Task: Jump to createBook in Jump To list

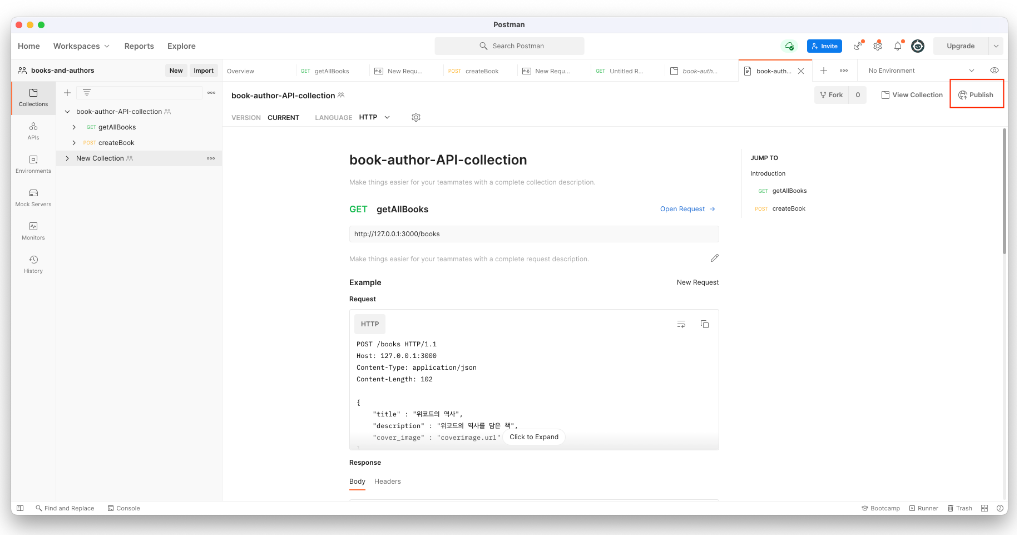Action: coord(780,209)
